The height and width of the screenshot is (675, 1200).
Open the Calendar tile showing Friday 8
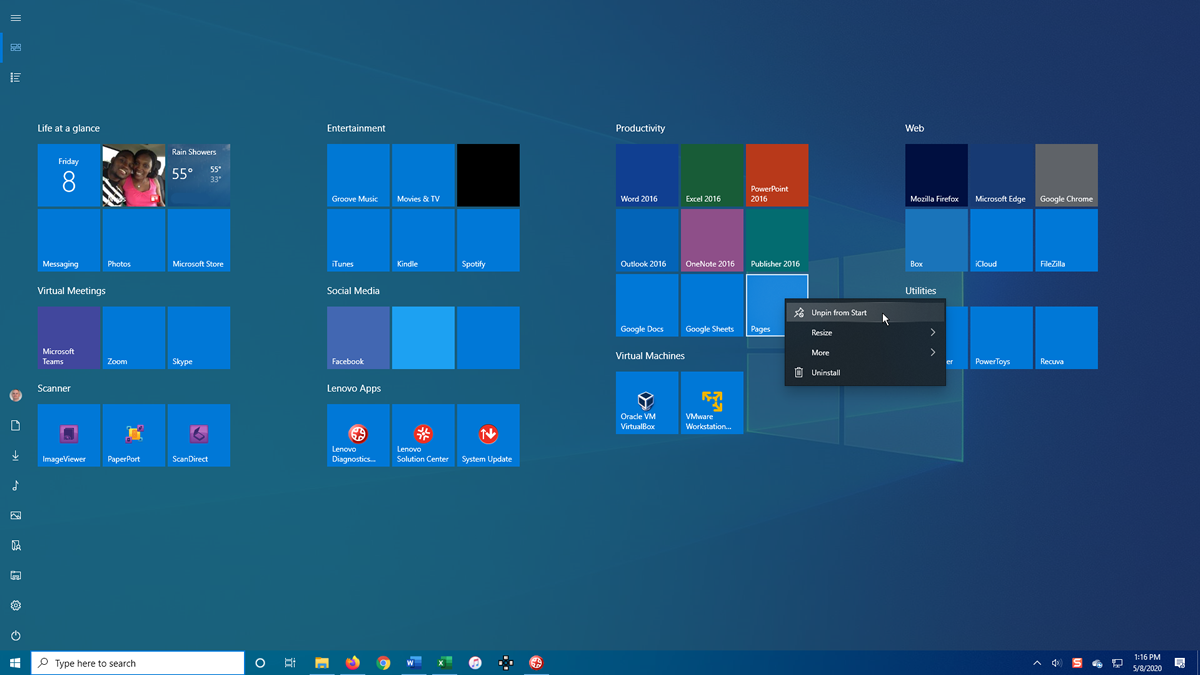click(x=69, y=175)
